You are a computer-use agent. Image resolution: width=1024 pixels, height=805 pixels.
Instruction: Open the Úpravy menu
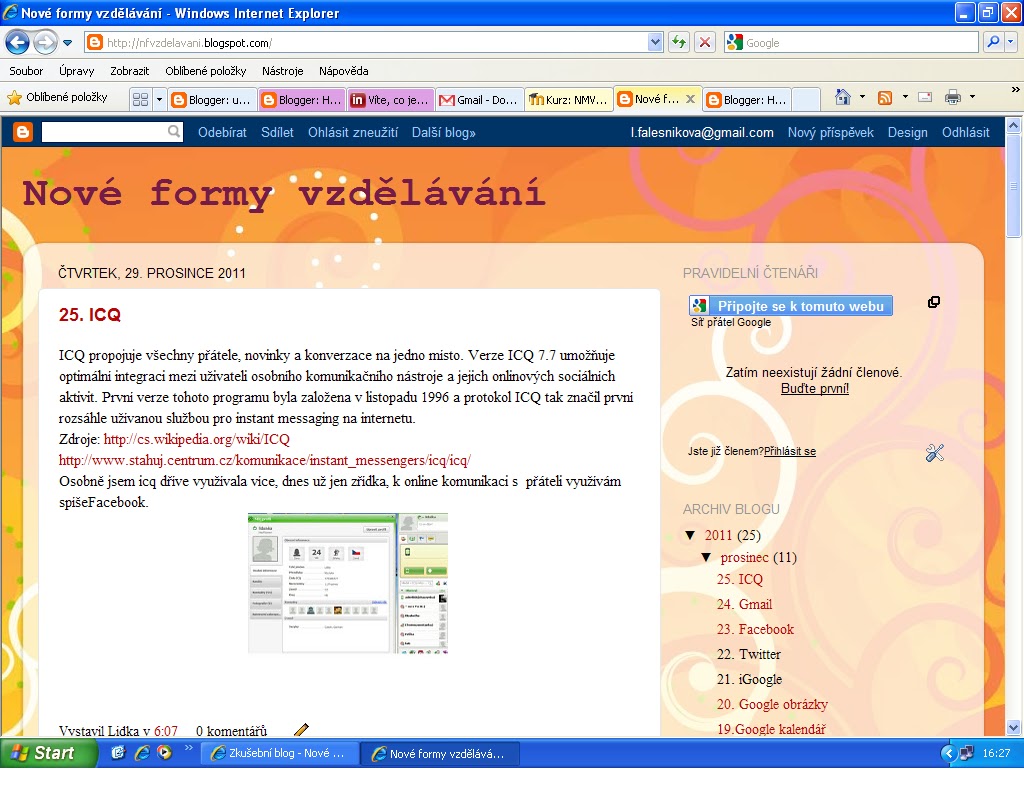click(76, 71)
